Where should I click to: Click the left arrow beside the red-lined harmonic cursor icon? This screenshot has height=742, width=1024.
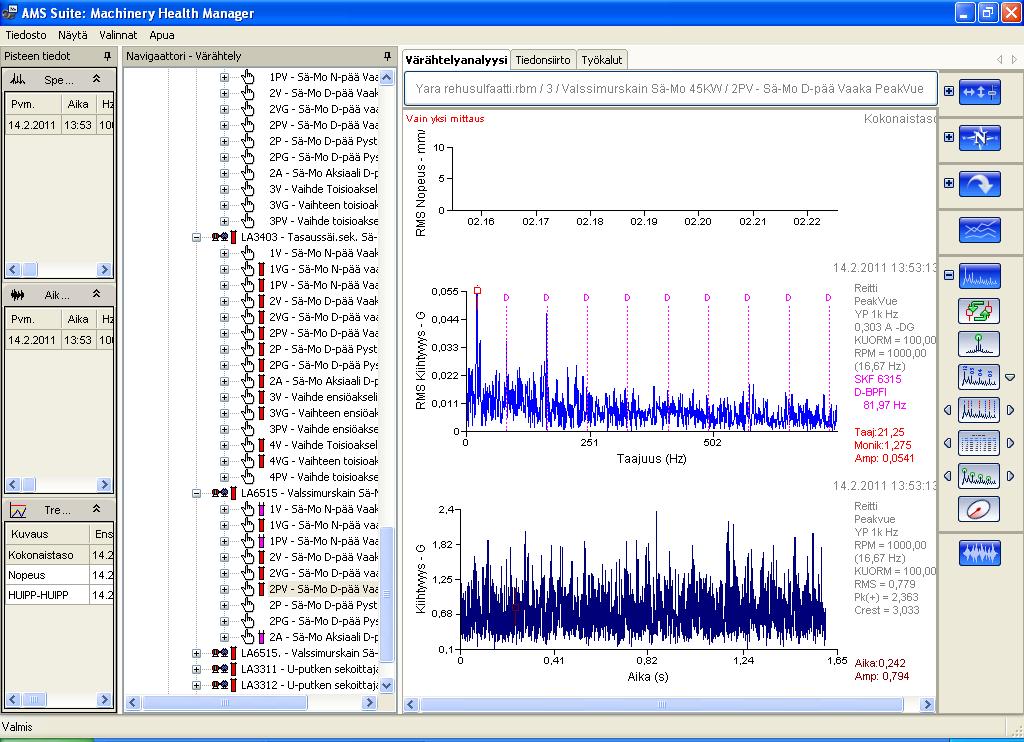pyautogui.click(x=948, y=410)
